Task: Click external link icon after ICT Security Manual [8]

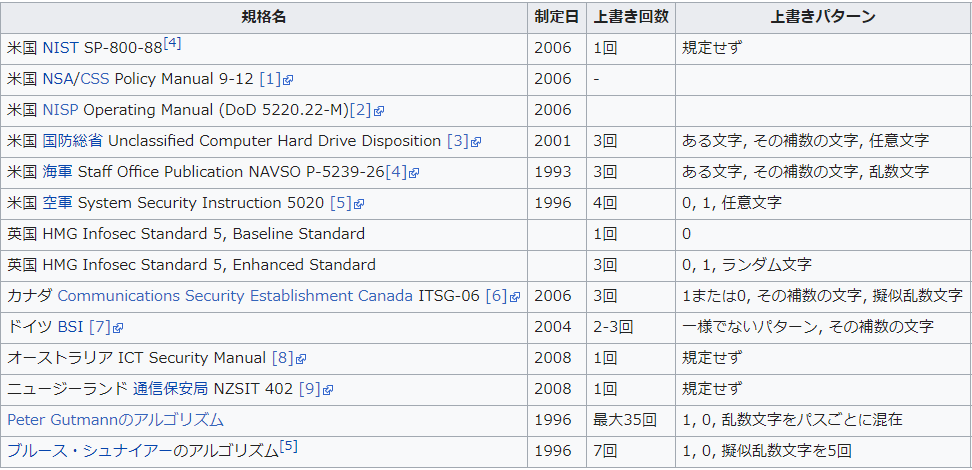Action: (301, 358)
